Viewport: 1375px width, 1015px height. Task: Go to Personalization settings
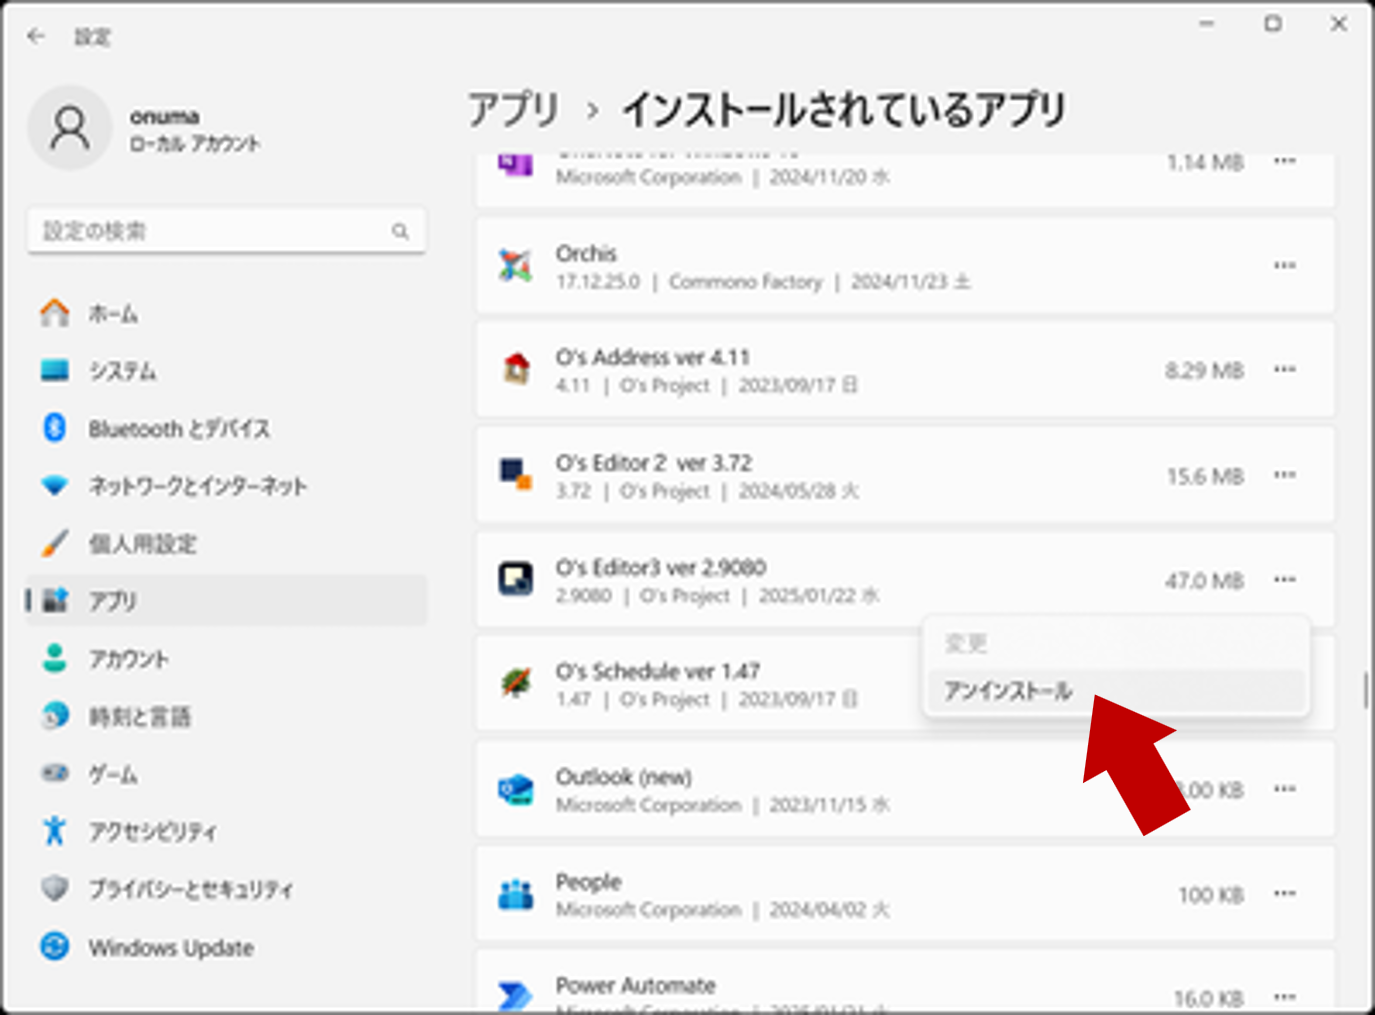[227, 544]
